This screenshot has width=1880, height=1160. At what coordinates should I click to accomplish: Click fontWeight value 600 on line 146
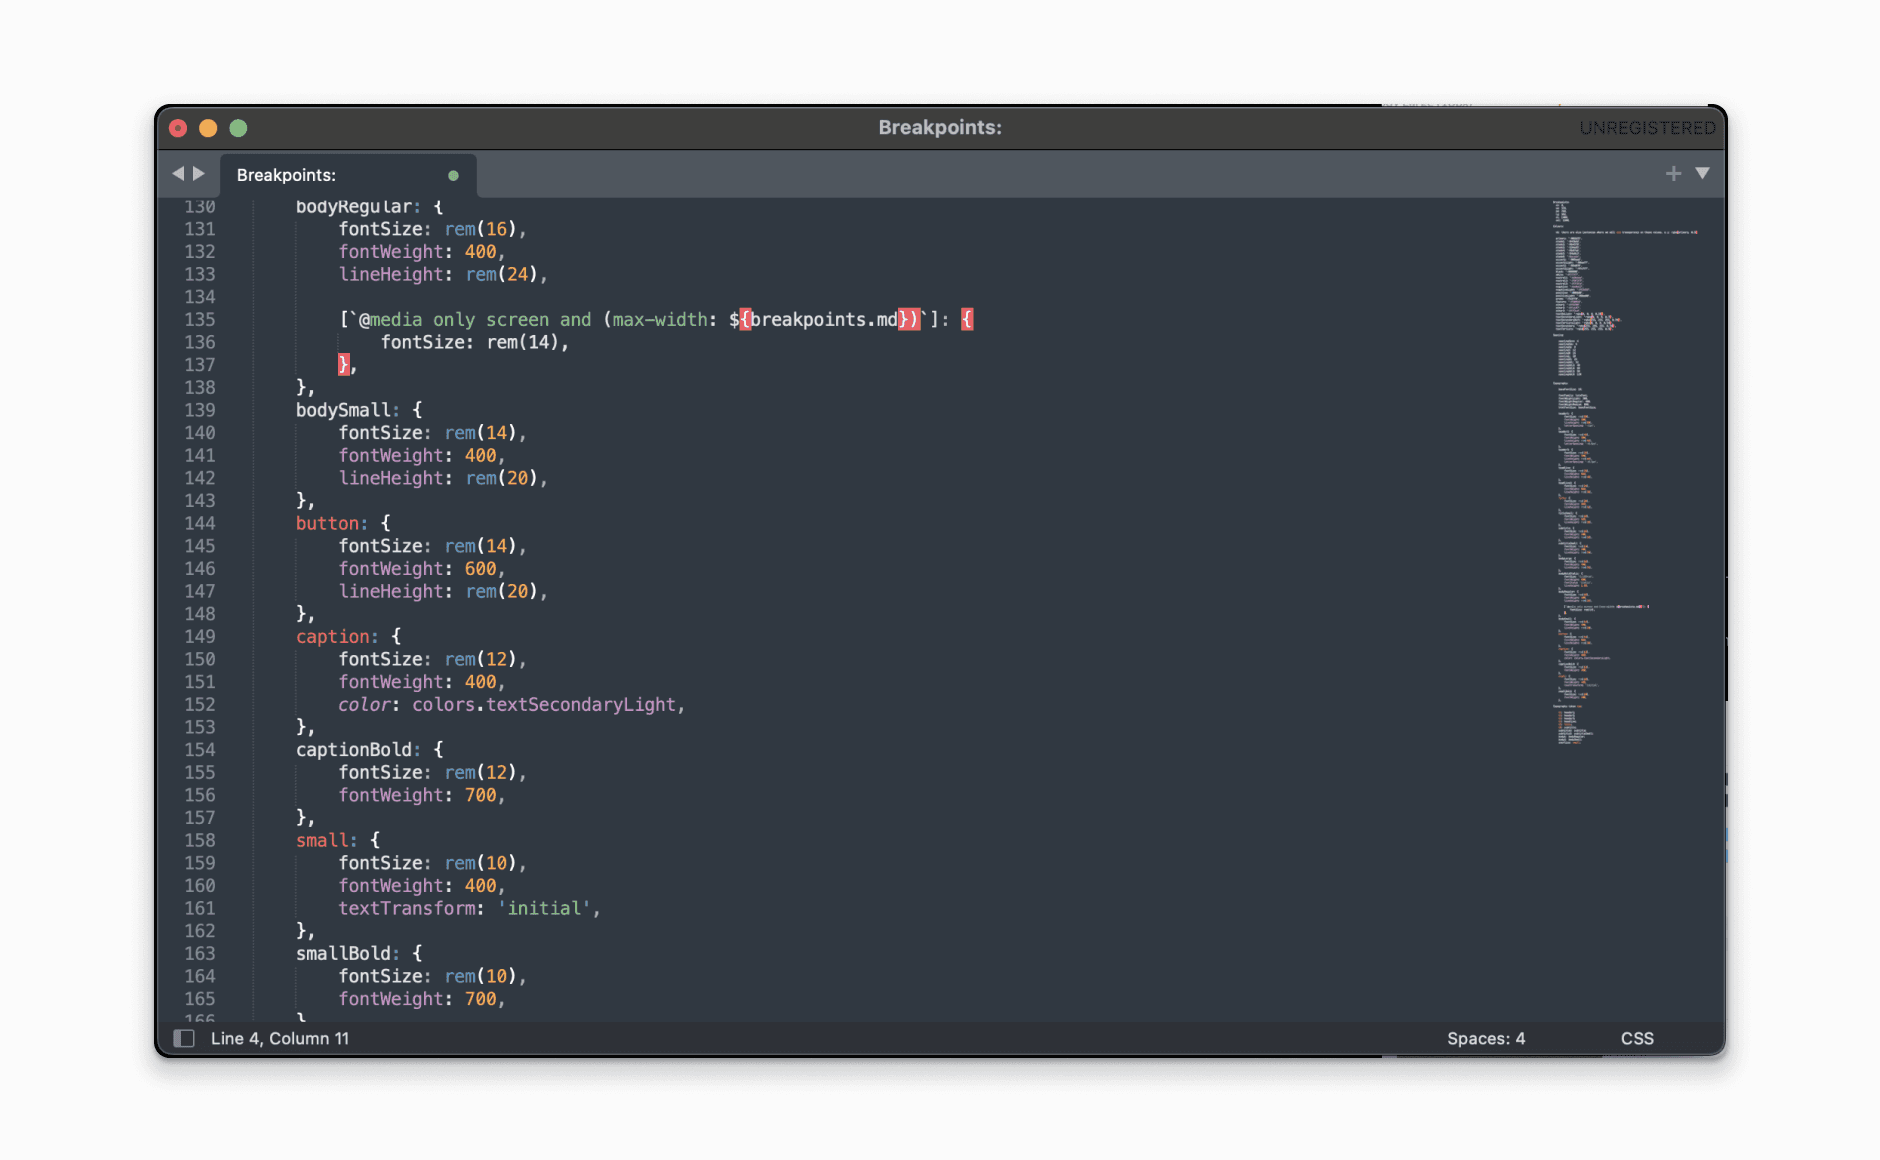pos(480,568)
